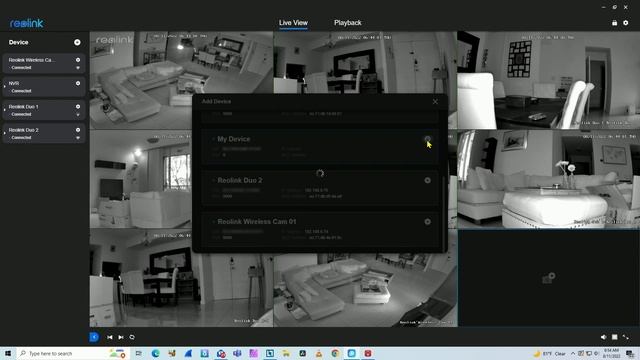
Task: Add Reolink Duo 2 from dialog list
Action: click(427, 180)
